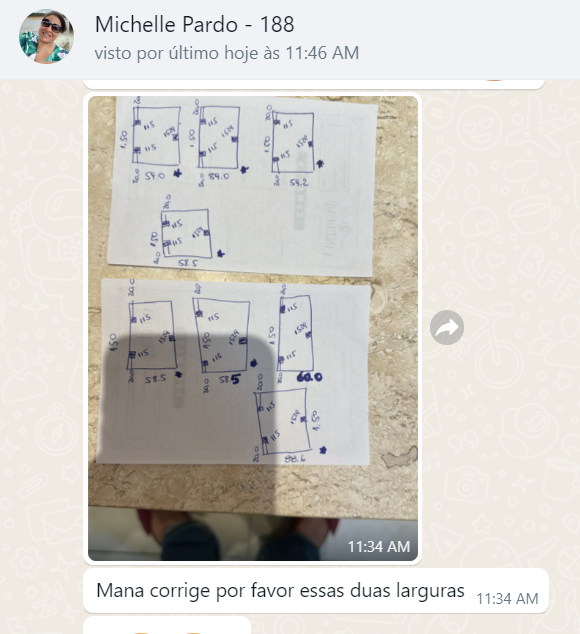Click the partially visible message bubble at bottom
The height and width of the screenshot is (634, 580).
click(x=167, y=626)
